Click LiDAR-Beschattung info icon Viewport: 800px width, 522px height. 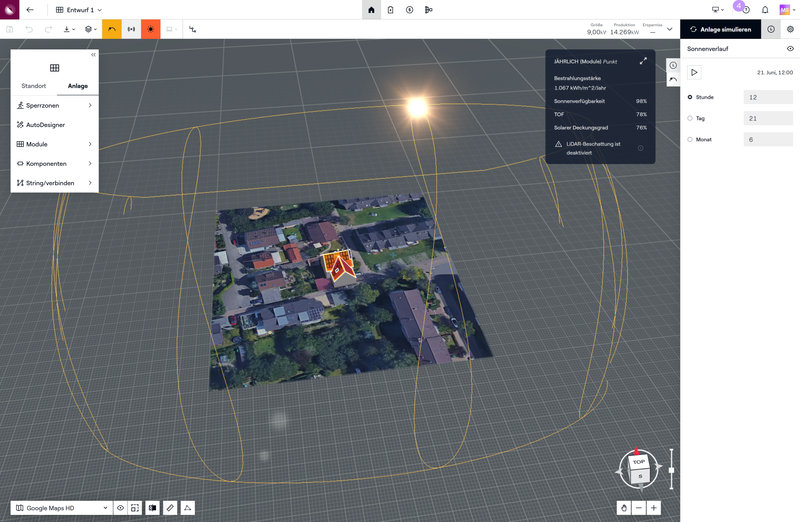tap(640, 148)
